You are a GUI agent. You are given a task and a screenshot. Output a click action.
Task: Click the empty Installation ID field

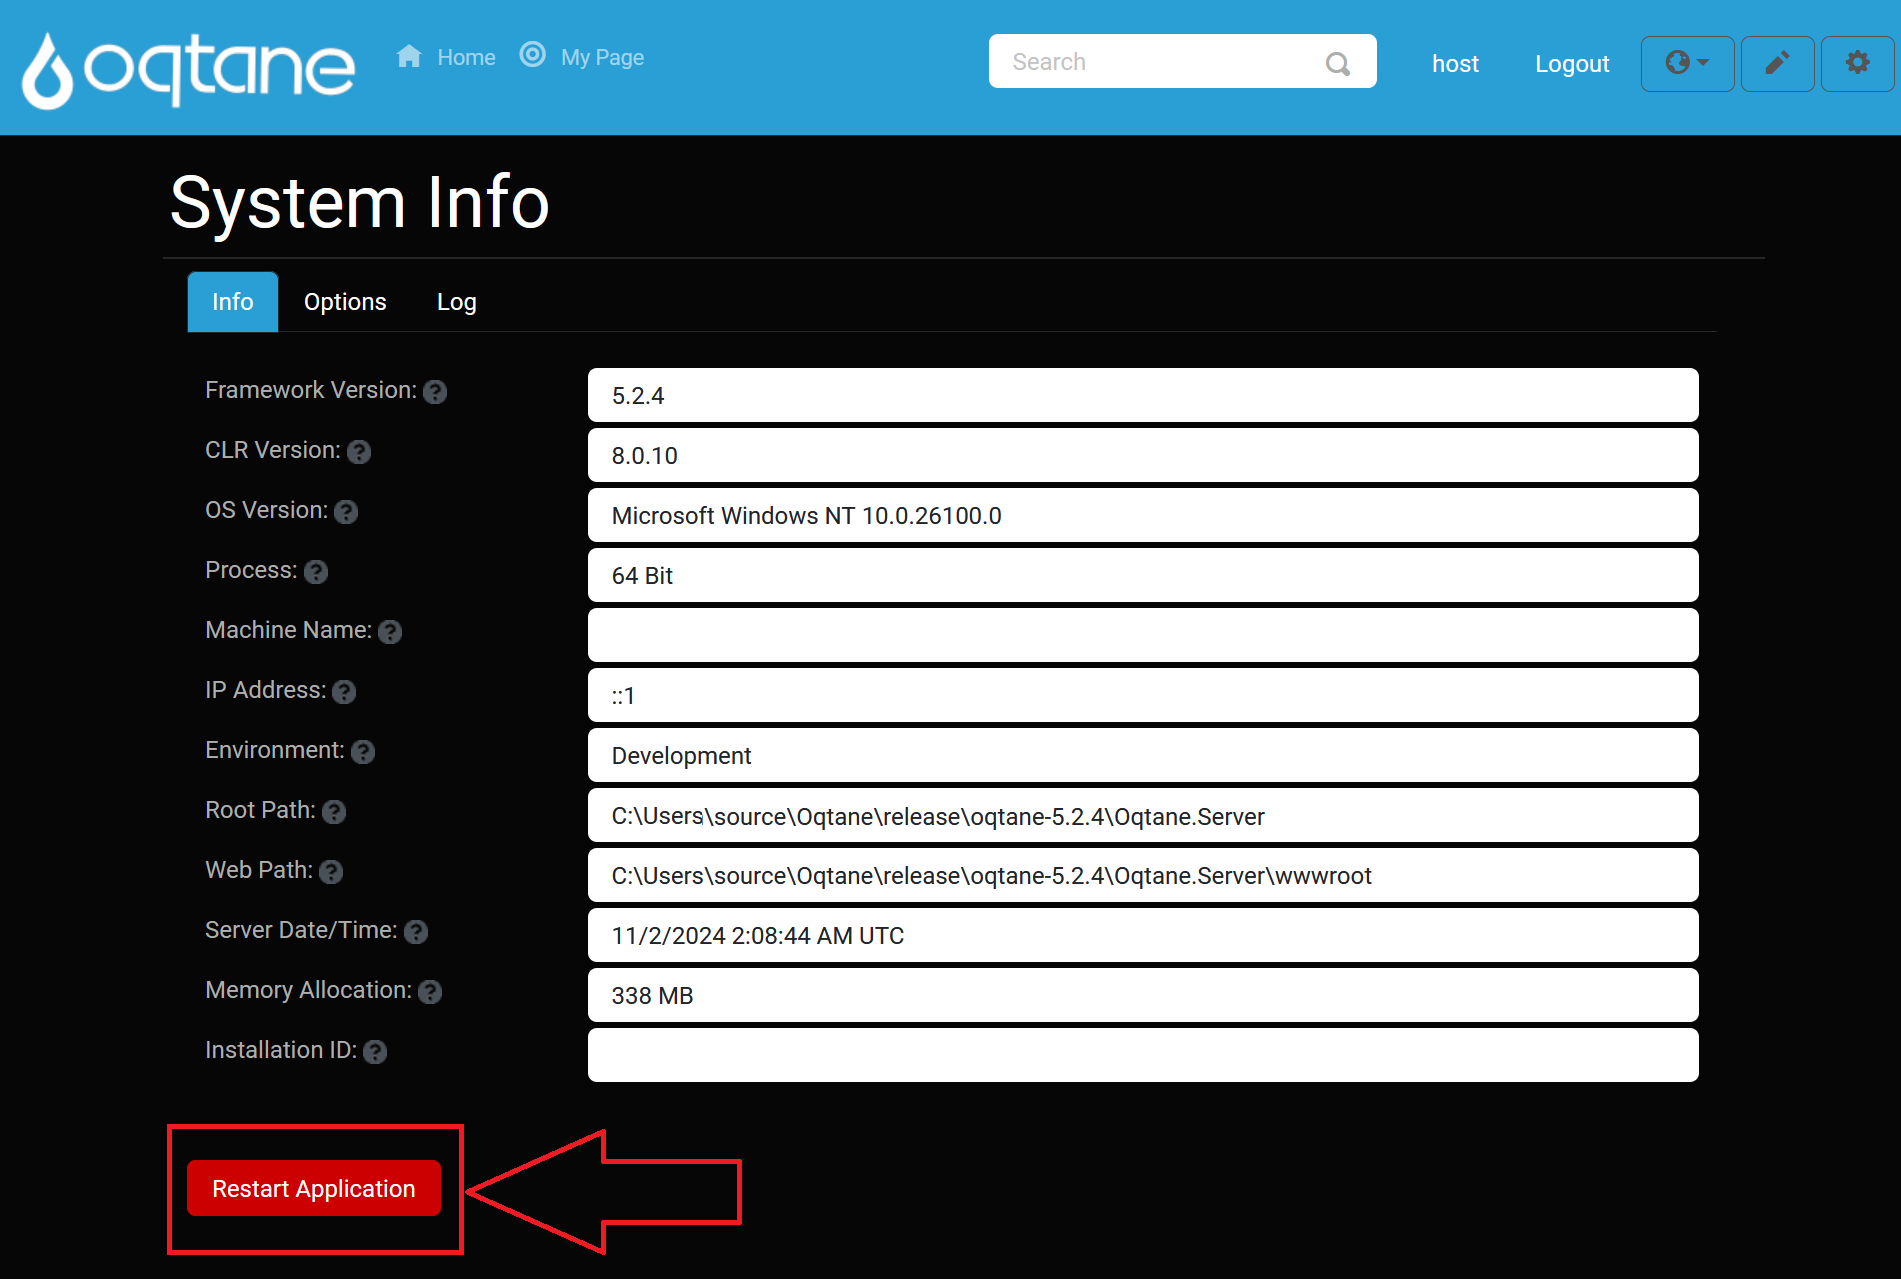(x=1143, y=1055)
